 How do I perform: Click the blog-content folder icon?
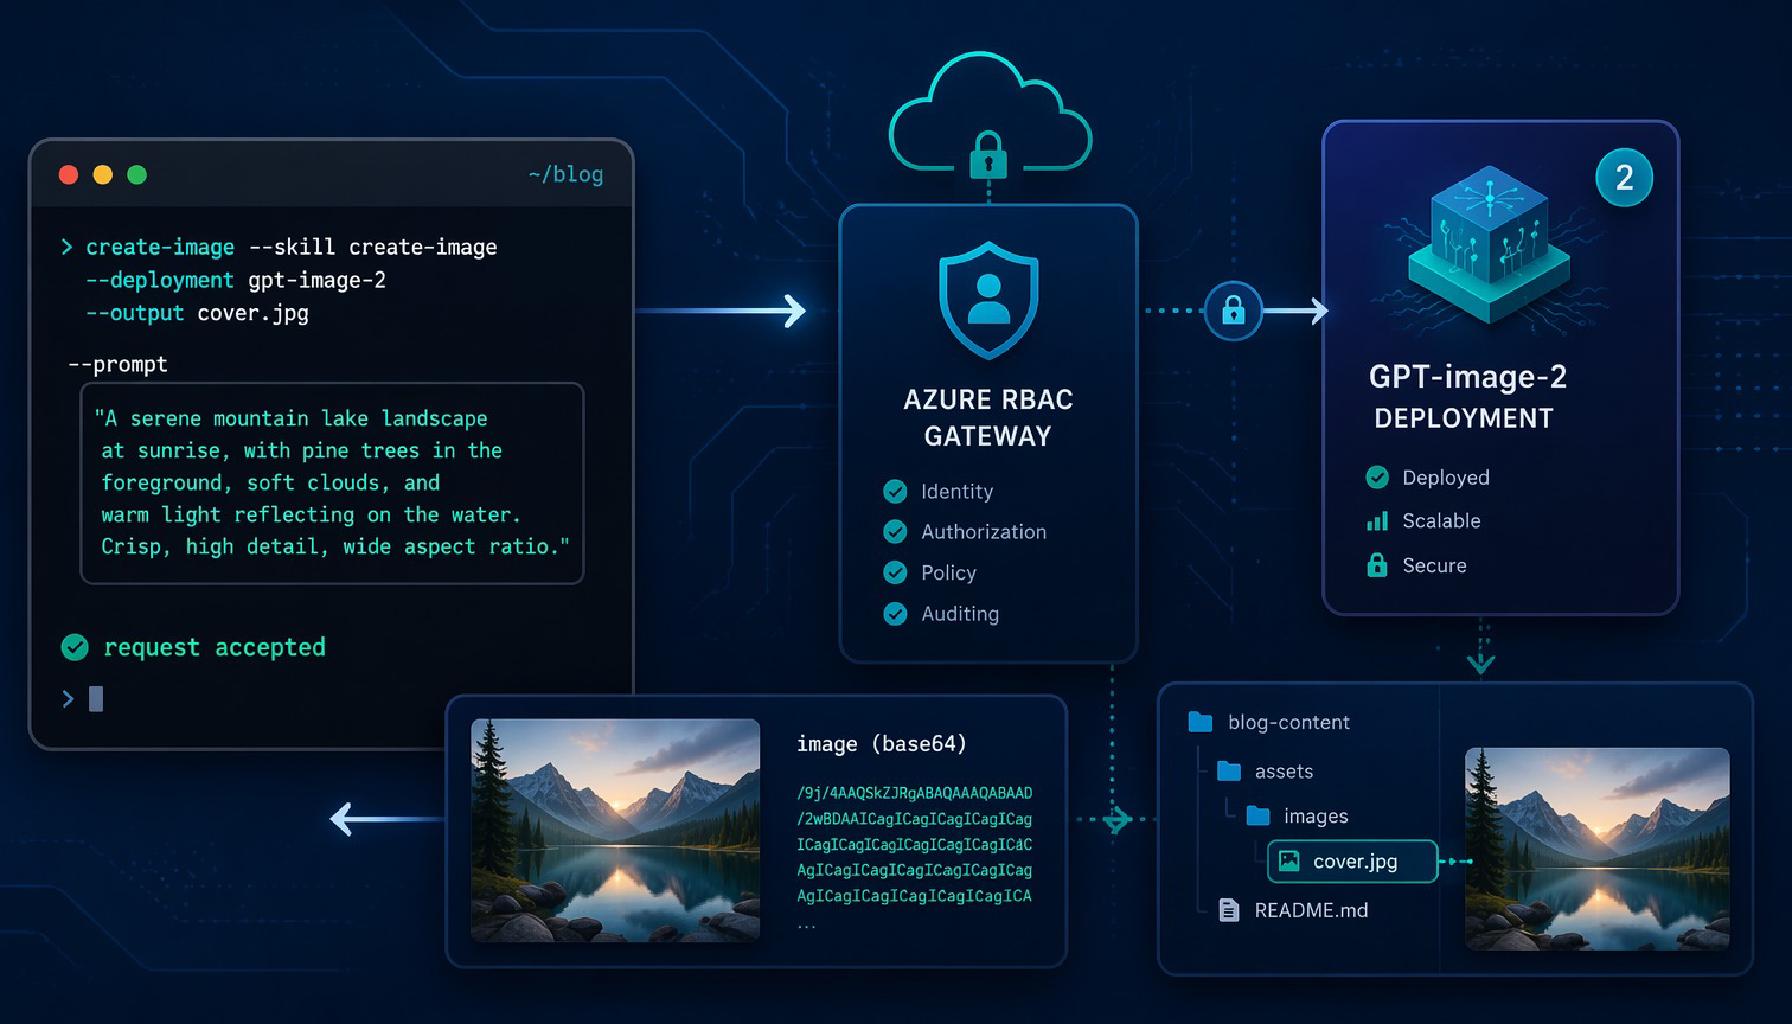point(1200,722)
